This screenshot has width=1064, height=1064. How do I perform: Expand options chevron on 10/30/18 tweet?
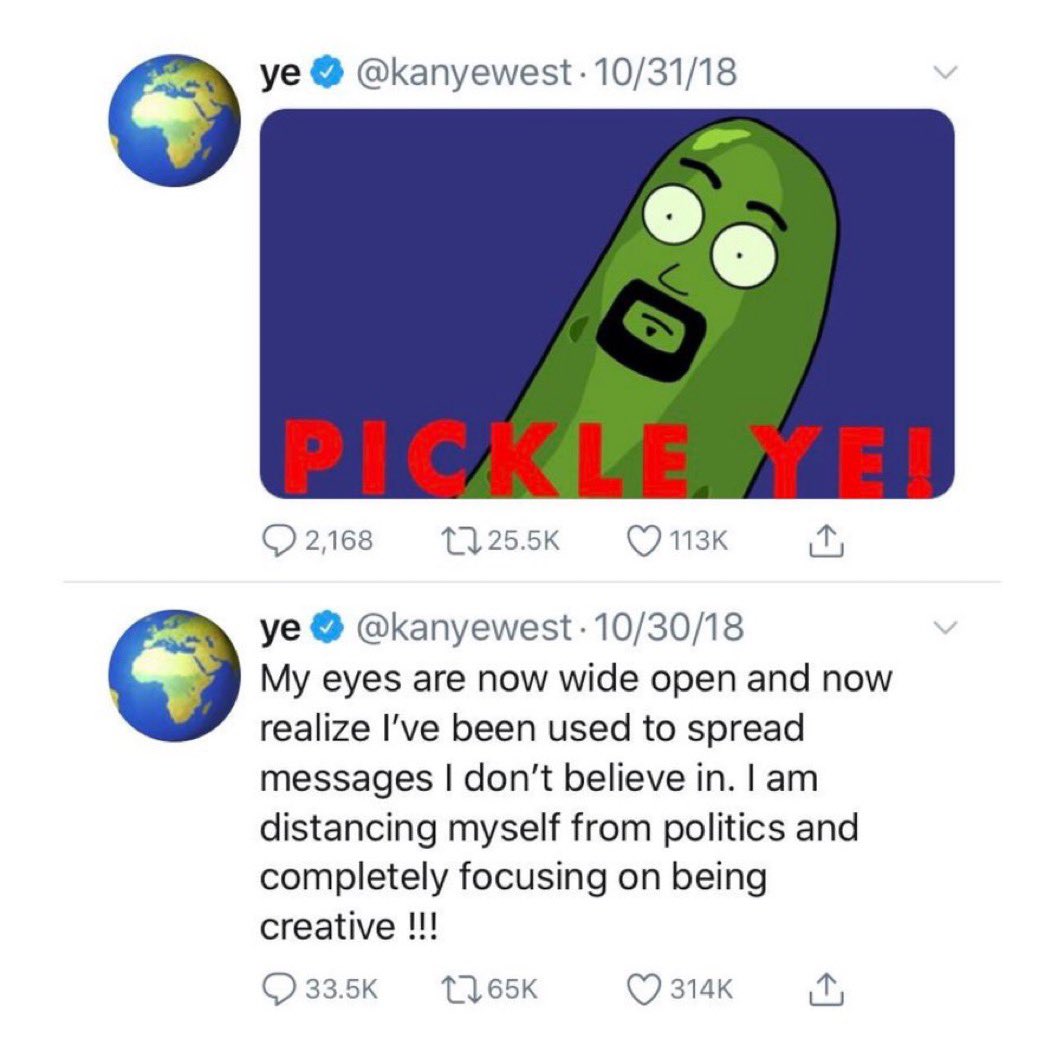[944, 628]
